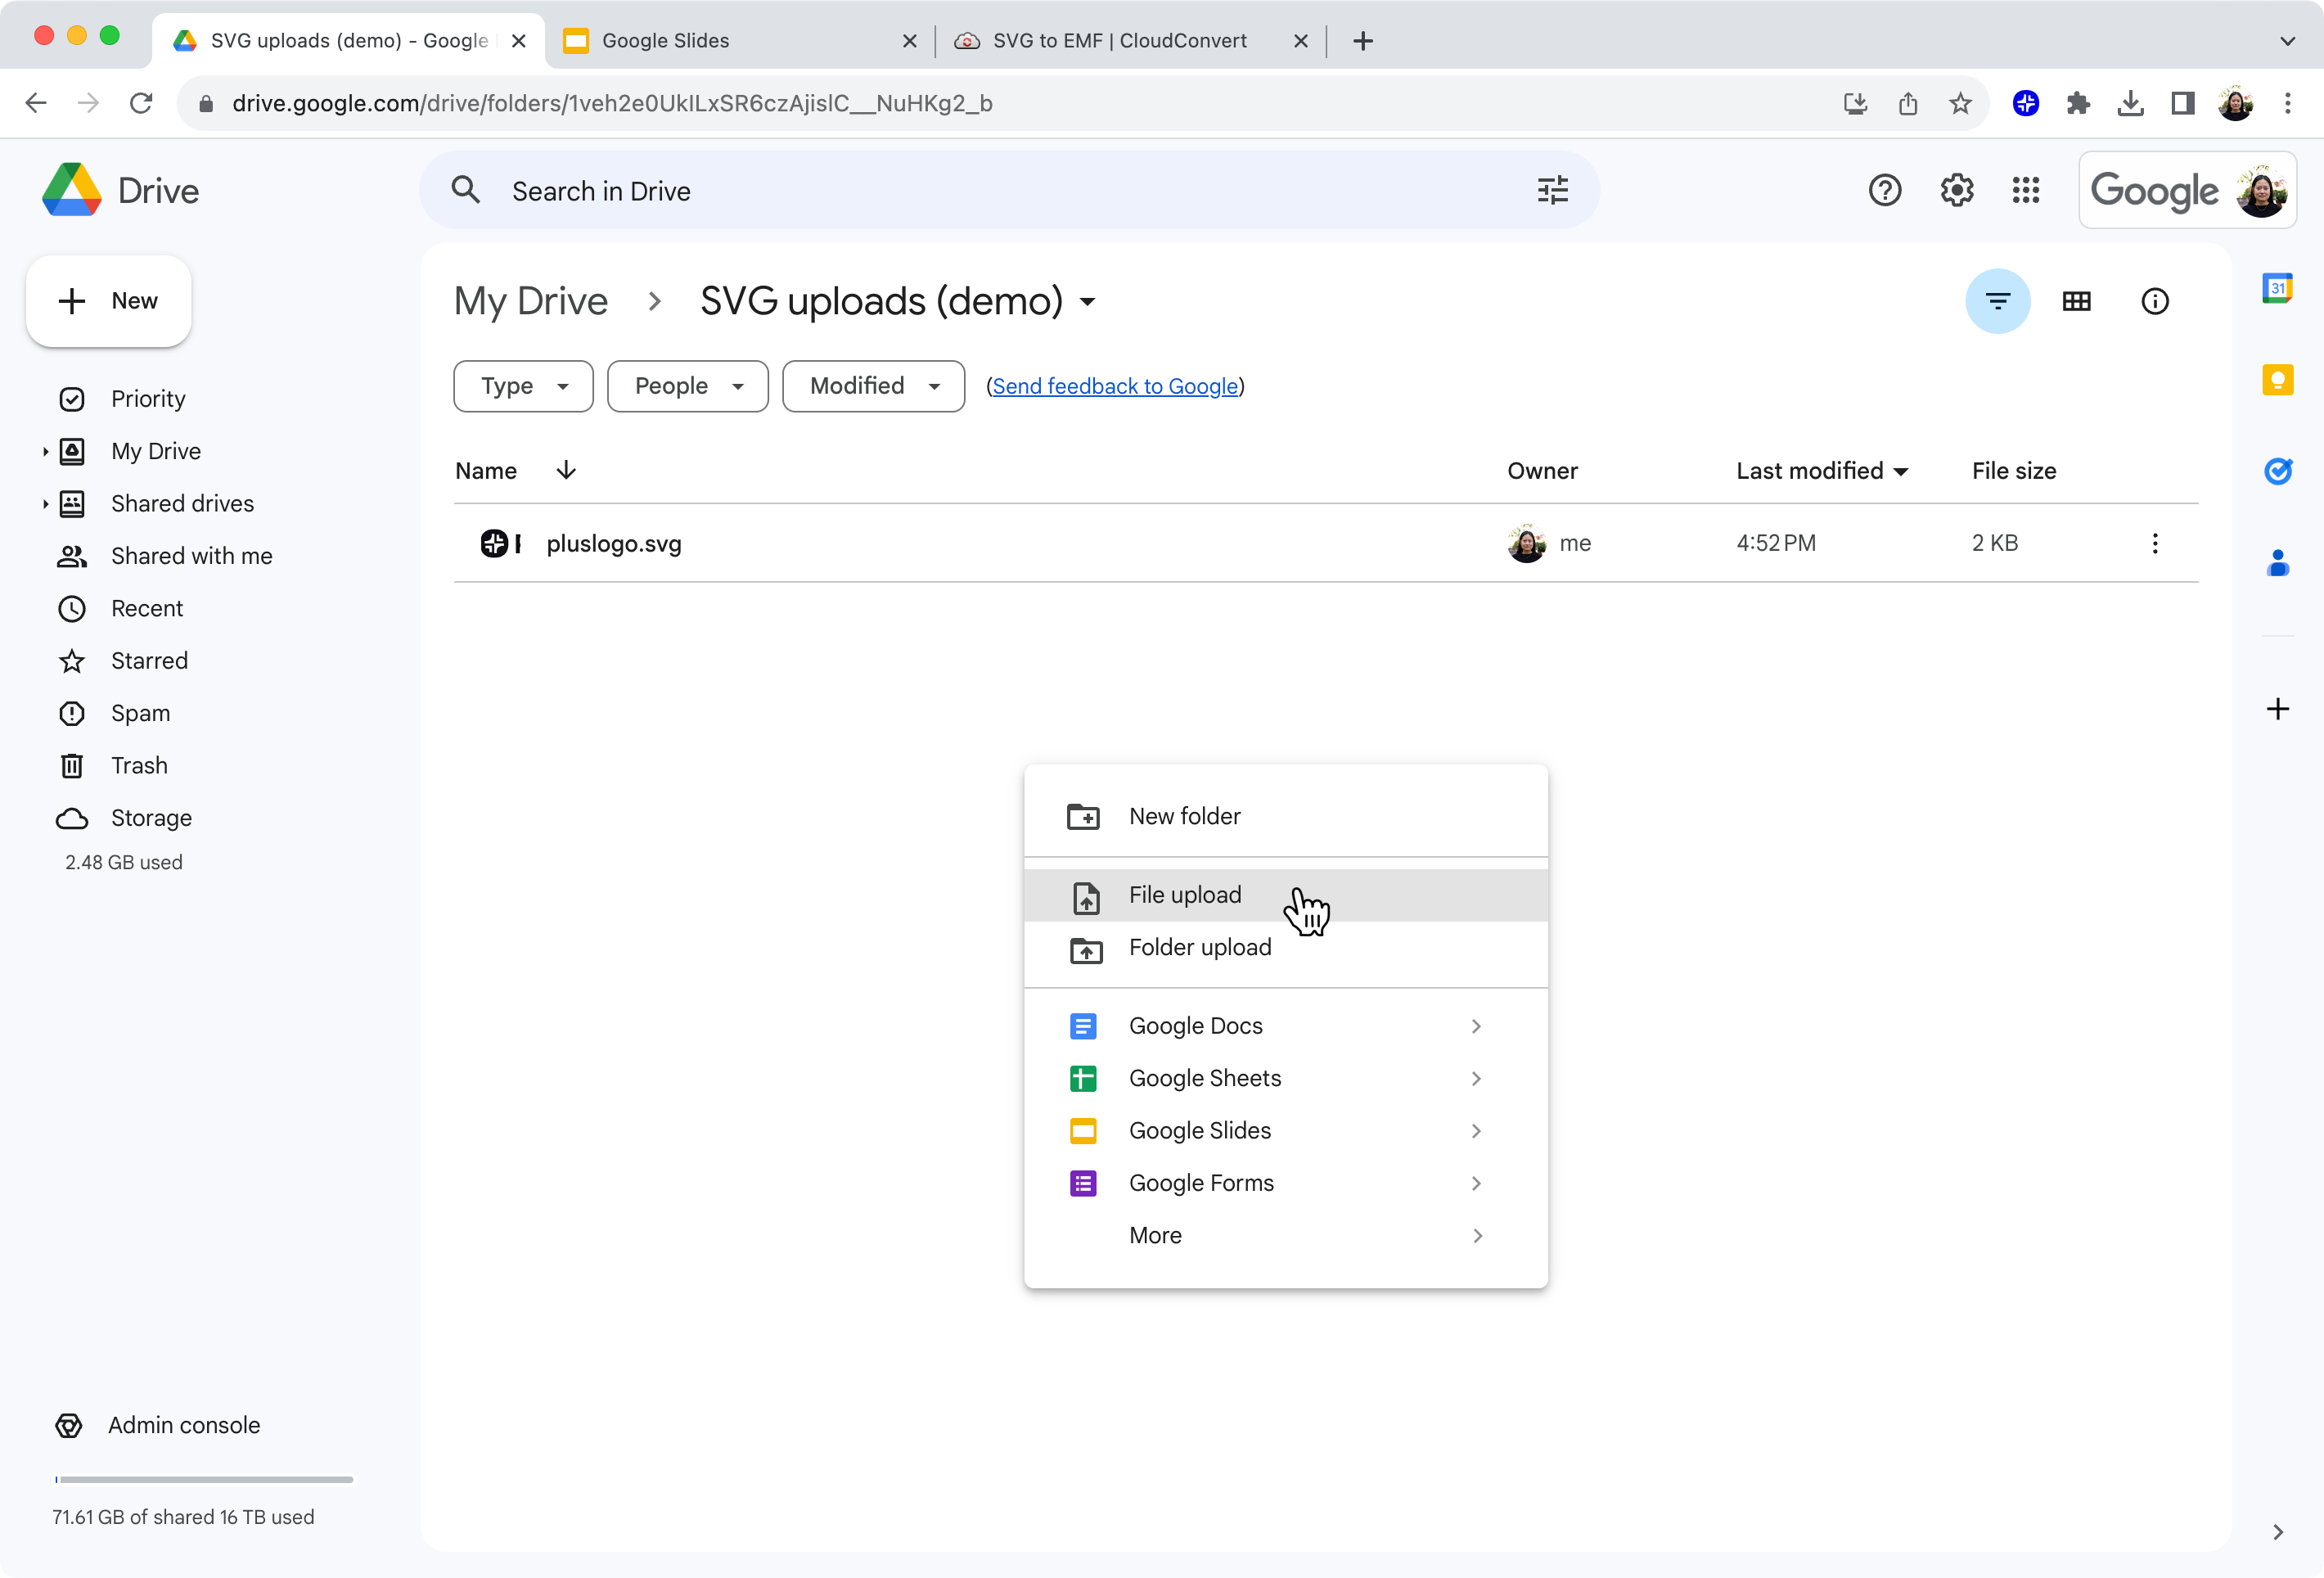Choose Folder upload menu item
The image size is (2324, 1578).
coord(1286,947)
